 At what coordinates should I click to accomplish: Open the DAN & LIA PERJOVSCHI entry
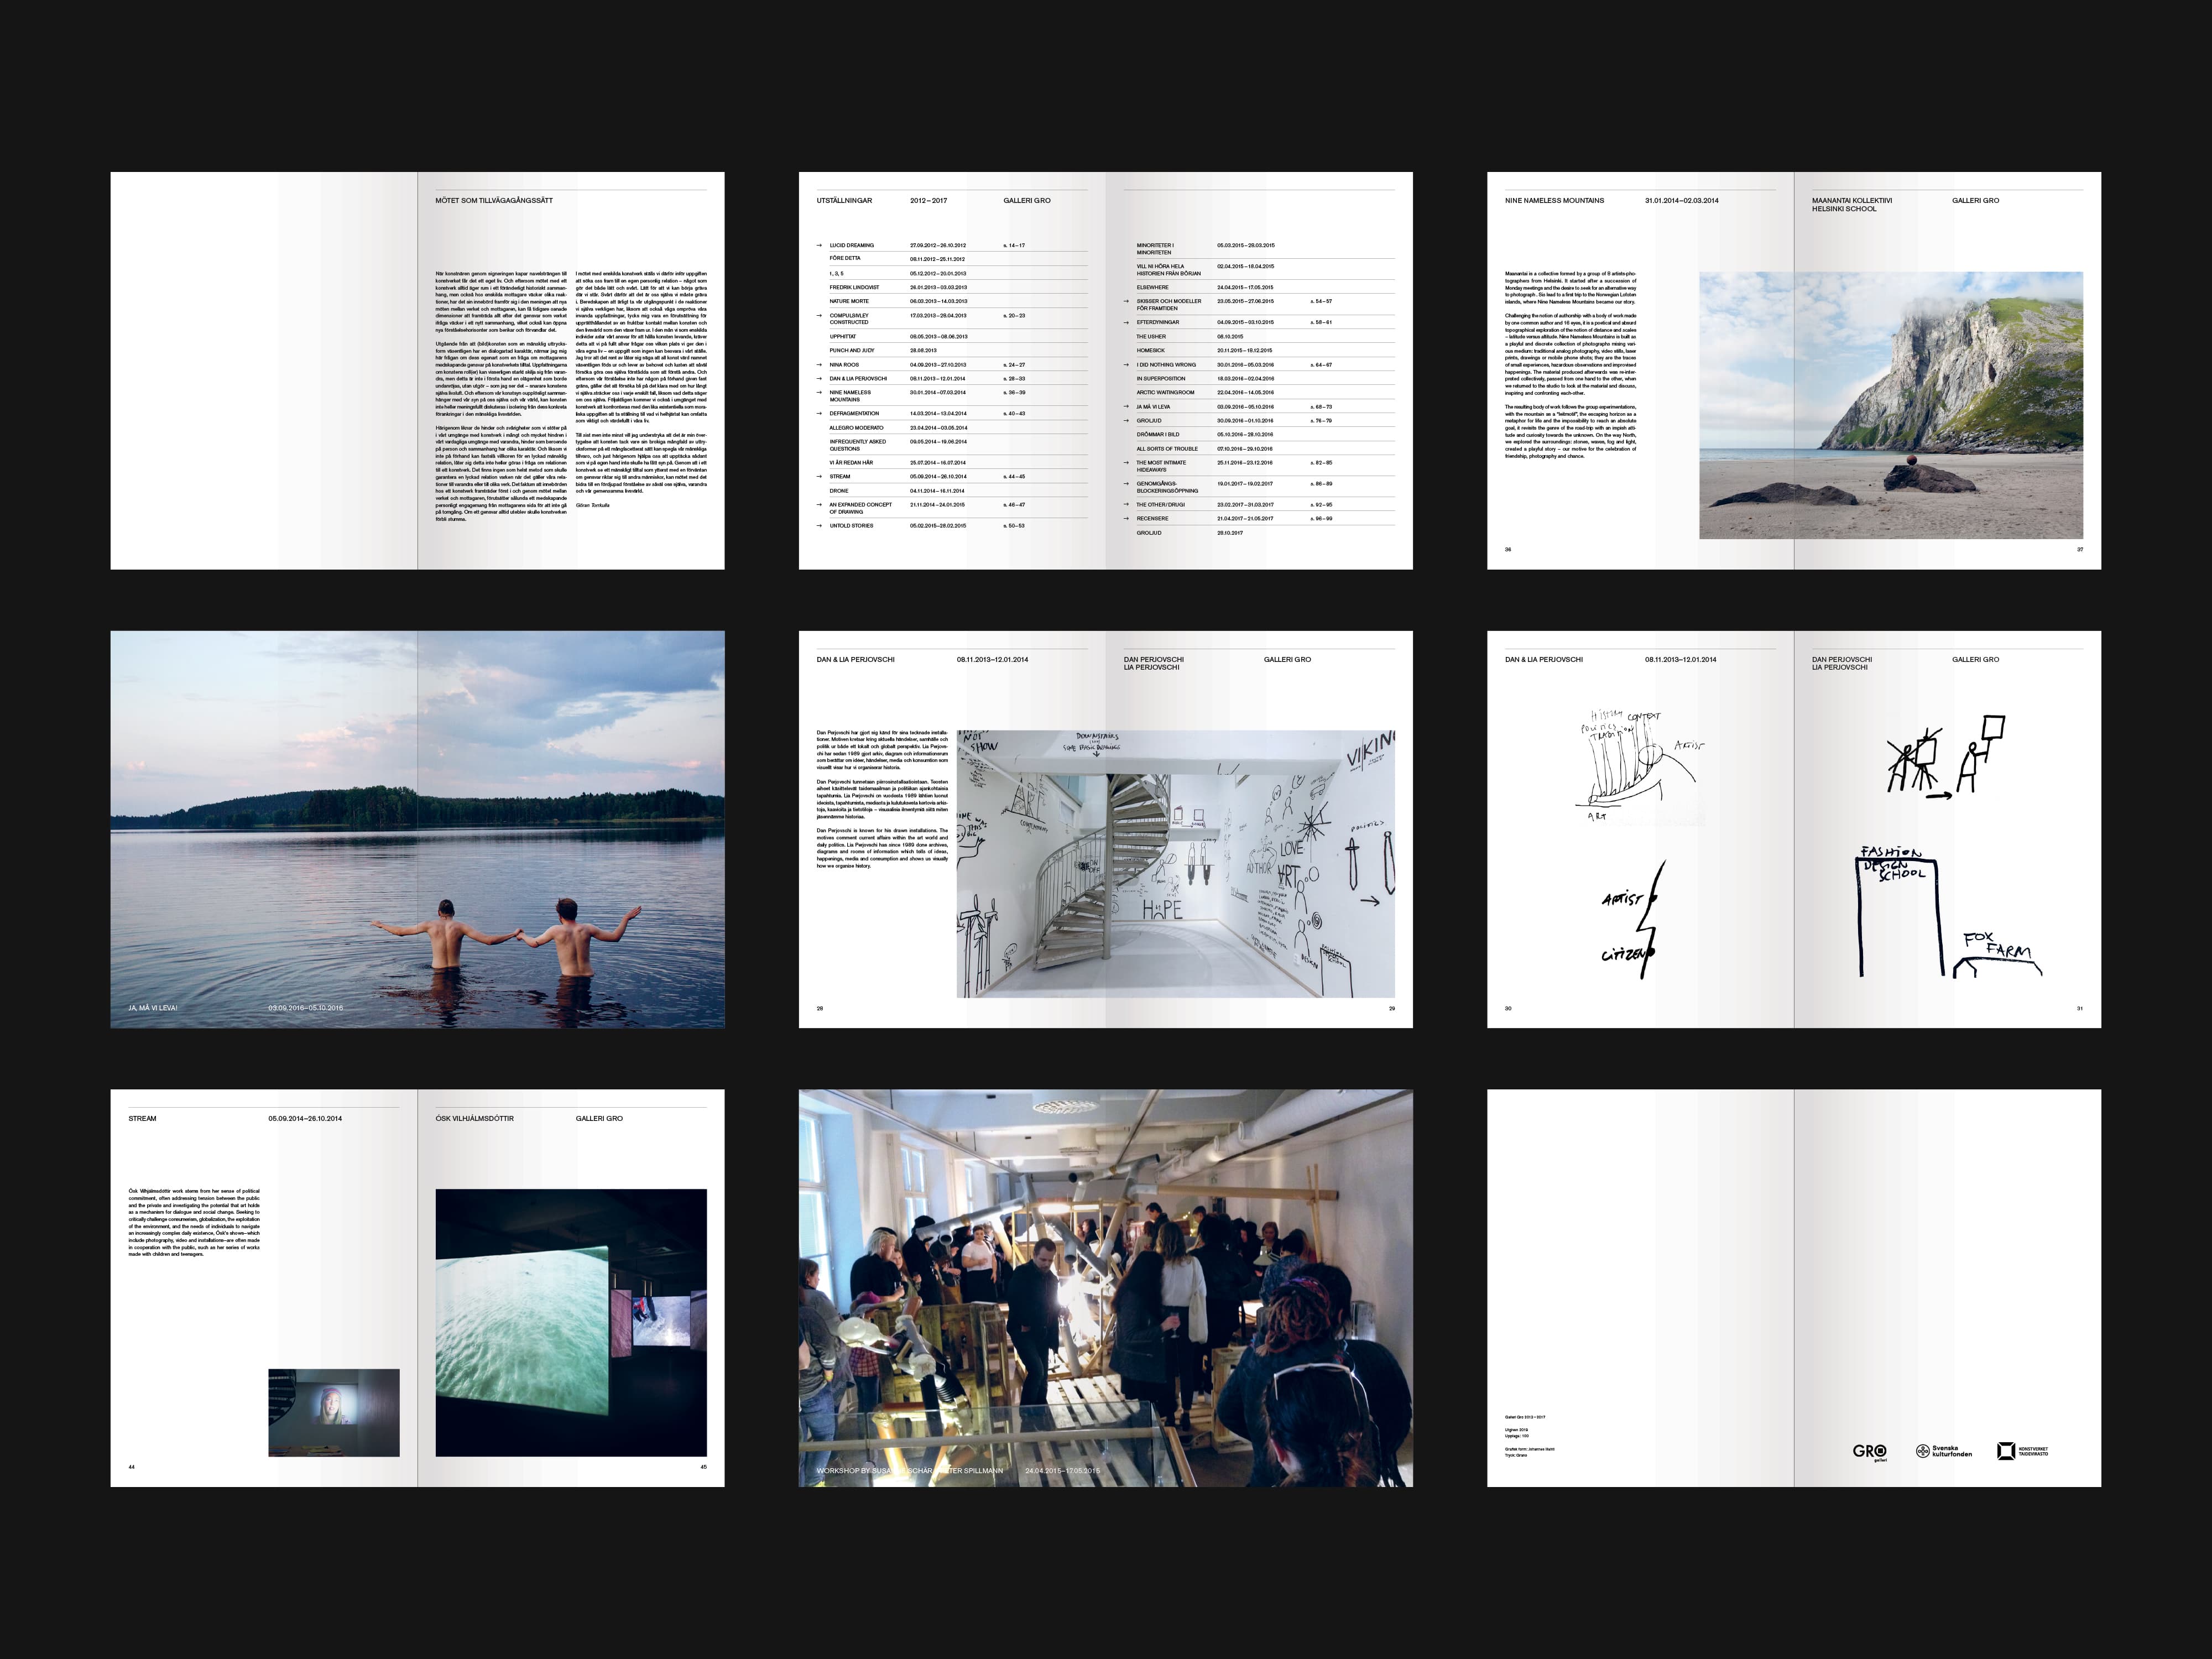coord(858,379)
